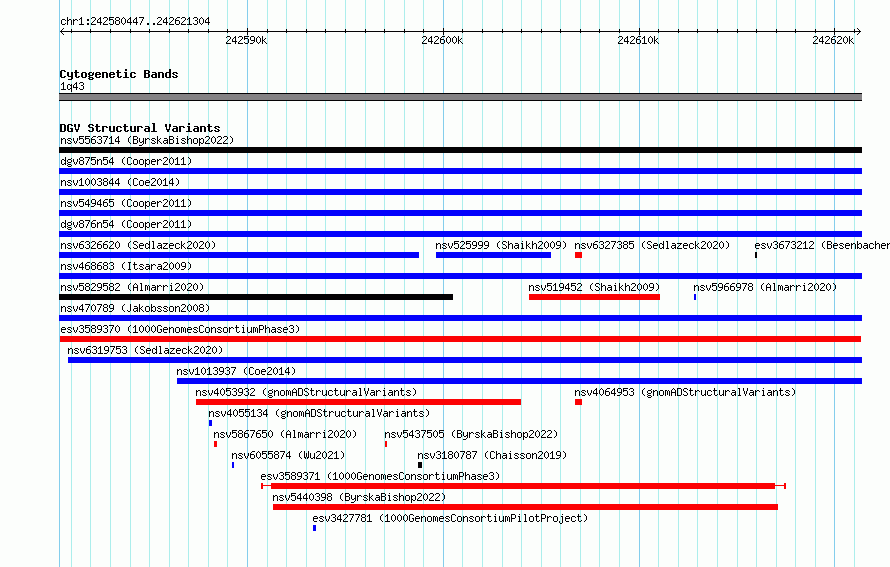
Task: Open the nsv5829582 (Almarri2020) label
Action: (x=132, y=287)
